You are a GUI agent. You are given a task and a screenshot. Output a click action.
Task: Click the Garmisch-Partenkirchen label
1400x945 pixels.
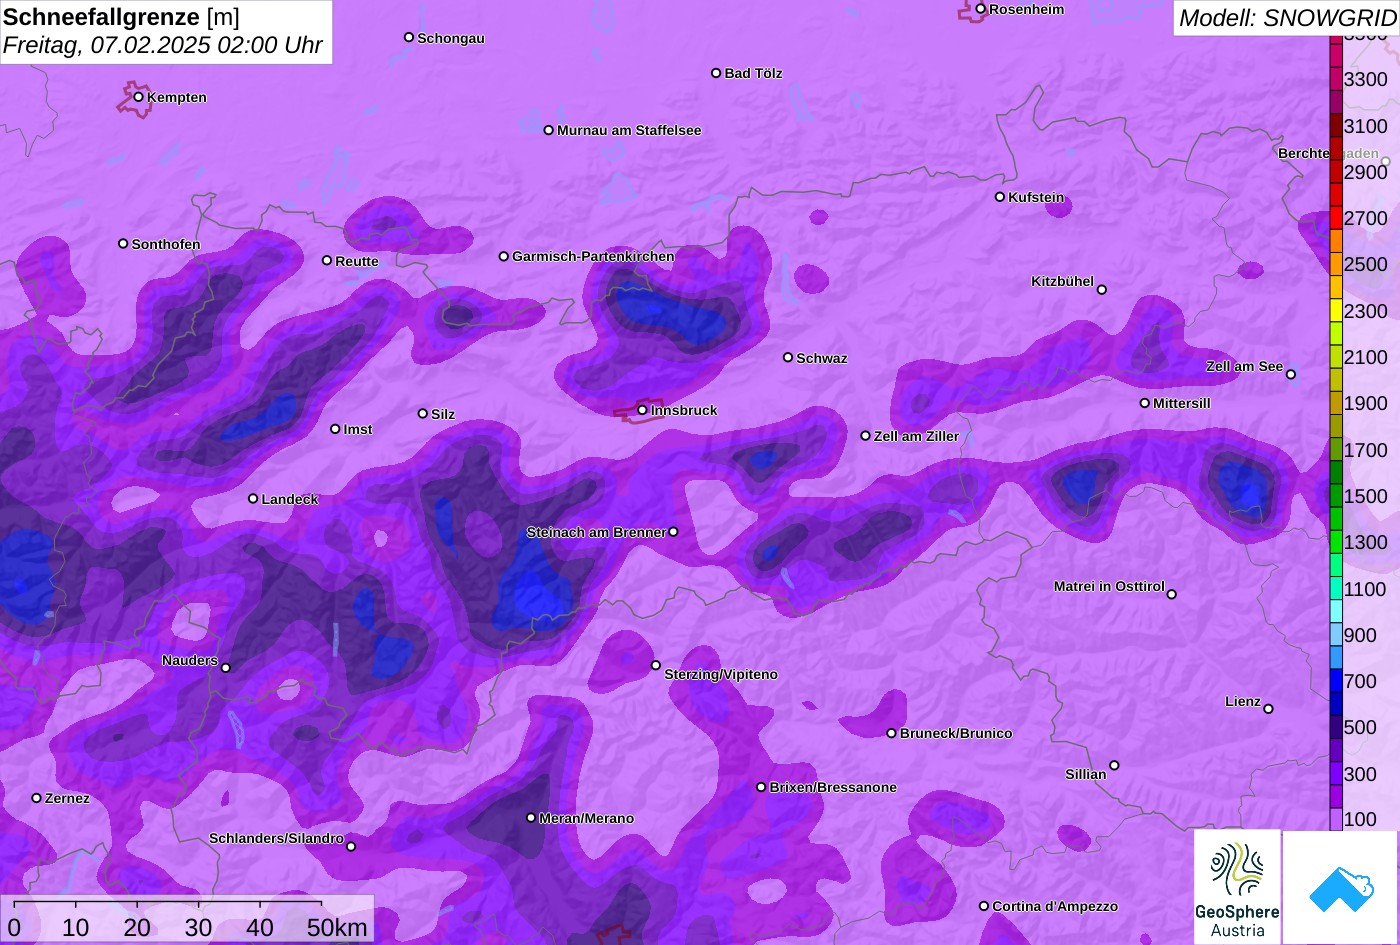[593, 257]
